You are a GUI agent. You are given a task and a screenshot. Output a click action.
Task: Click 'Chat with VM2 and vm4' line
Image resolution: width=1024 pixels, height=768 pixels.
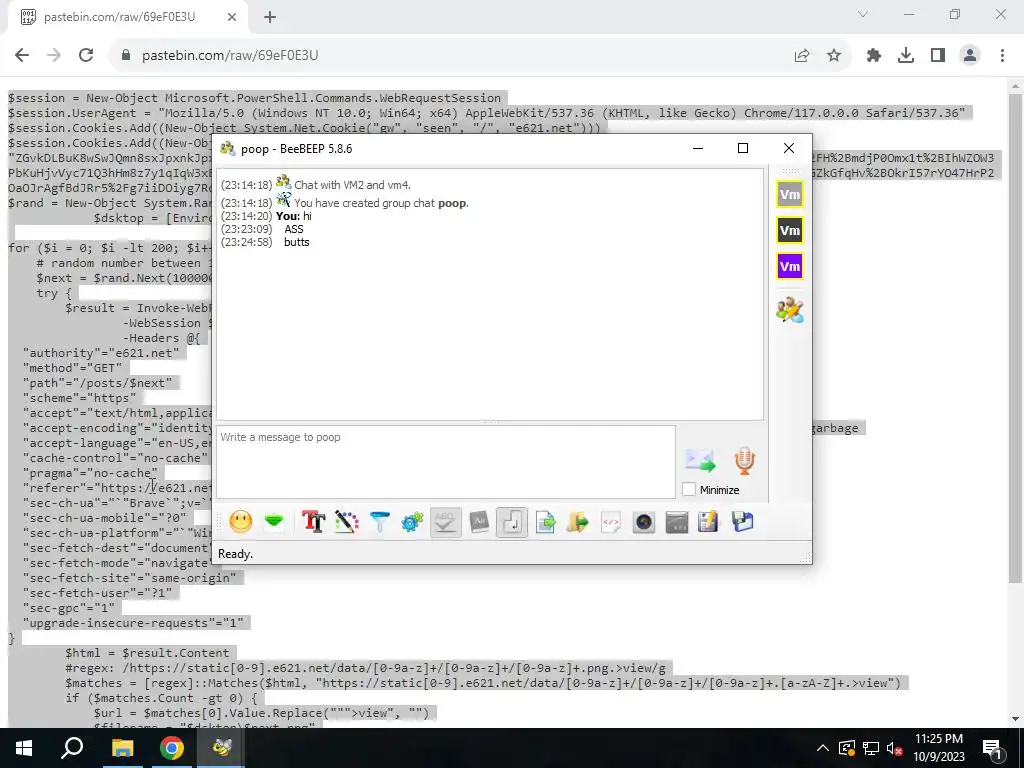352,185
